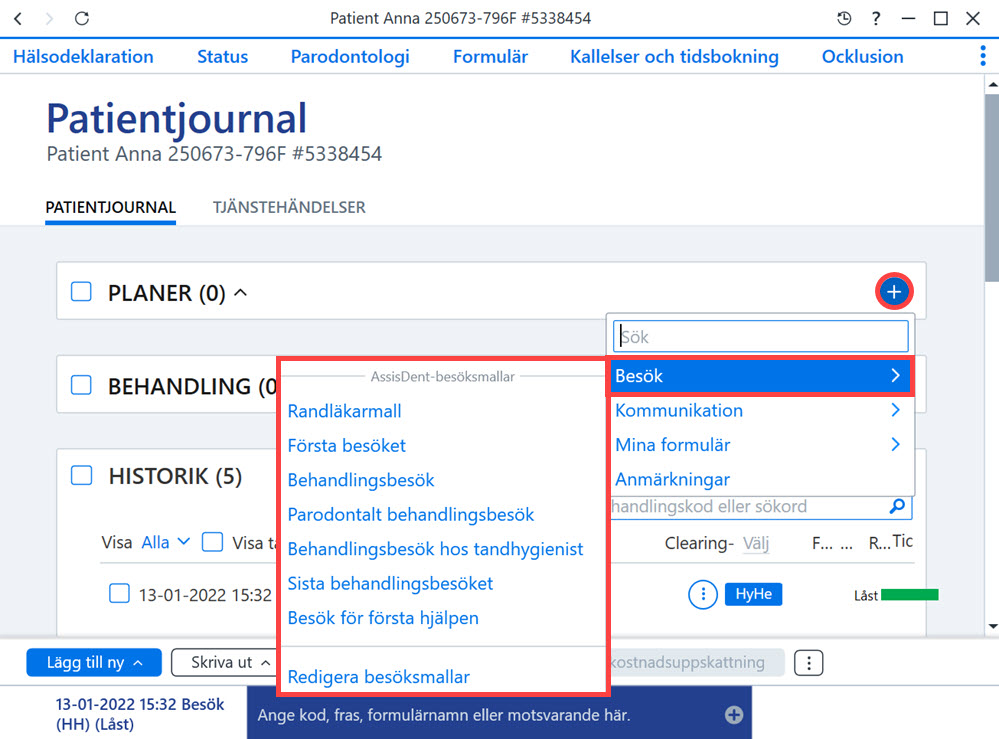Tick the PLANER checkbox
The height and width of the screenshot is (739, 999).
(81, 292)
